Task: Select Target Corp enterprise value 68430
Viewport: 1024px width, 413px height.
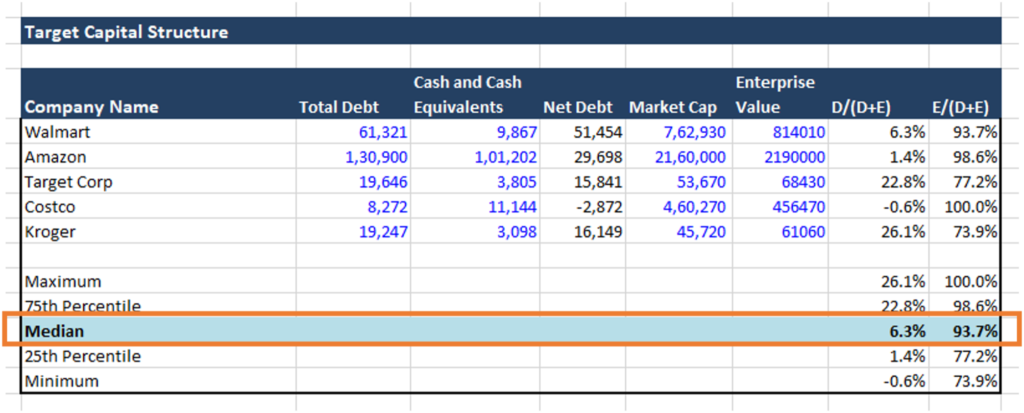Action: [x=805, y=182]
